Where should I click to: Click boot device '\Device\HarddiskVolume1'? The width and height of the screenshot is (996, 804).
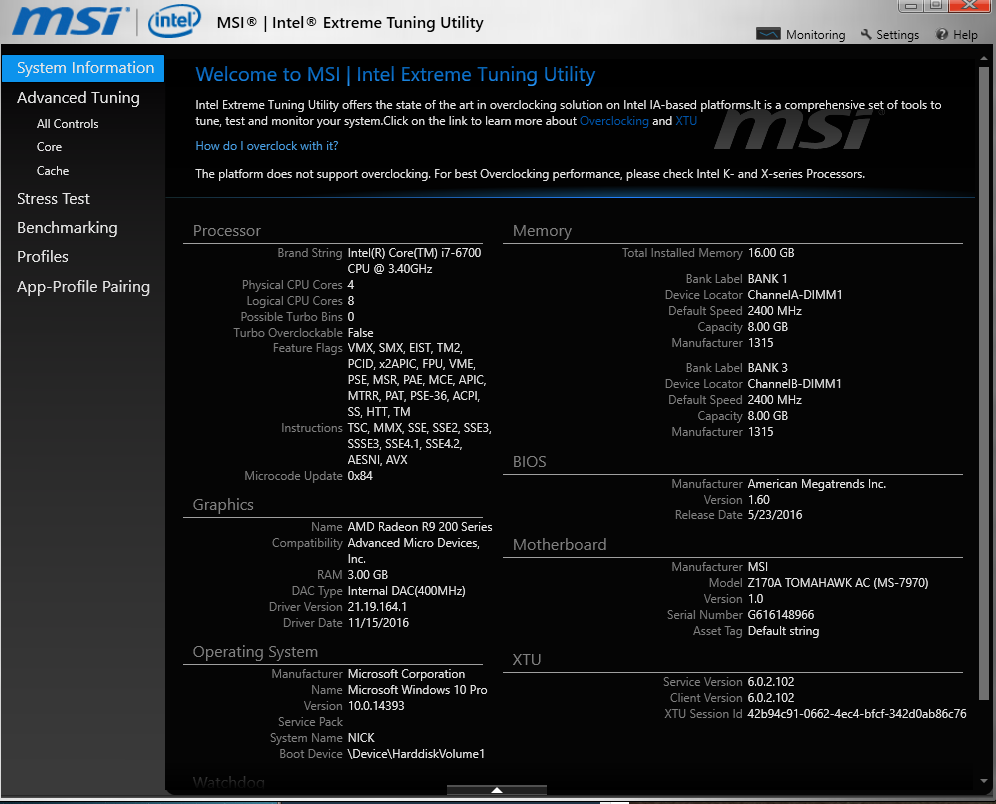coord(415,754)
